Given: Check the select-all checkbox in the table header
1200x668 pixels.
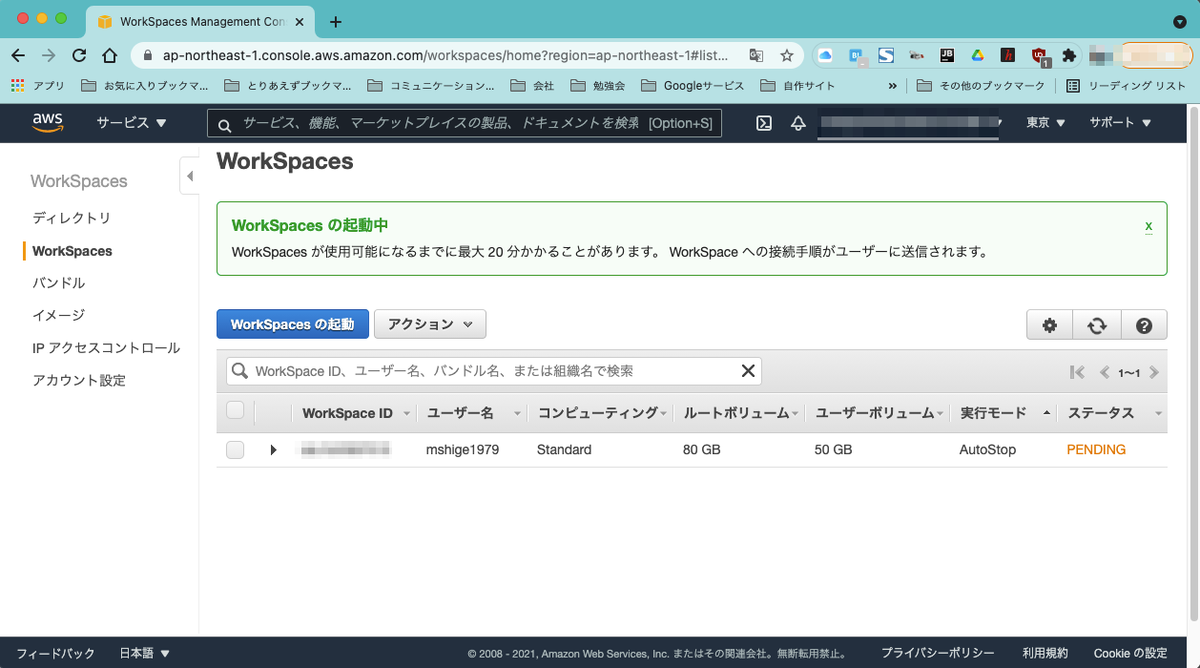Looking at the screenshot, I should [234, 411].
